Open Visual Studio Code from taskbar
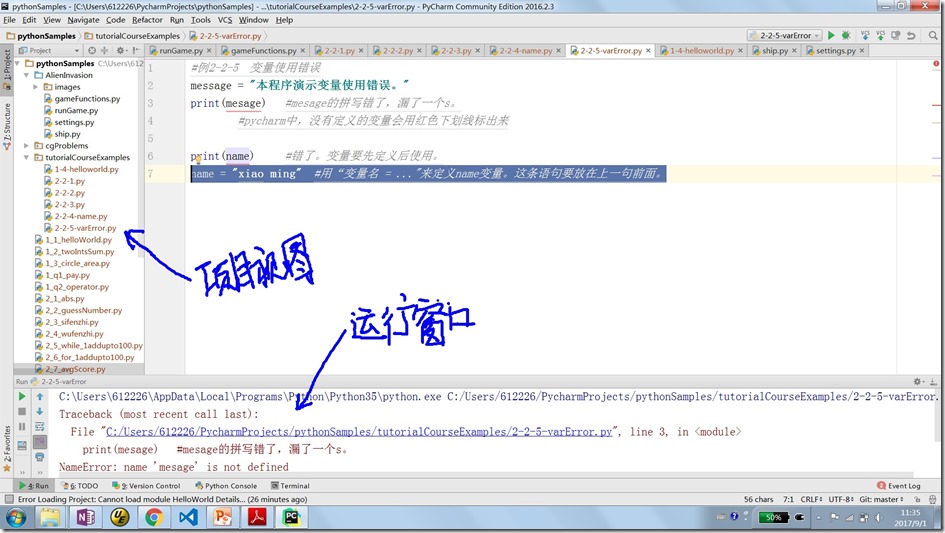The width and height of the screenshot is (945, 533). coord(188,517)
